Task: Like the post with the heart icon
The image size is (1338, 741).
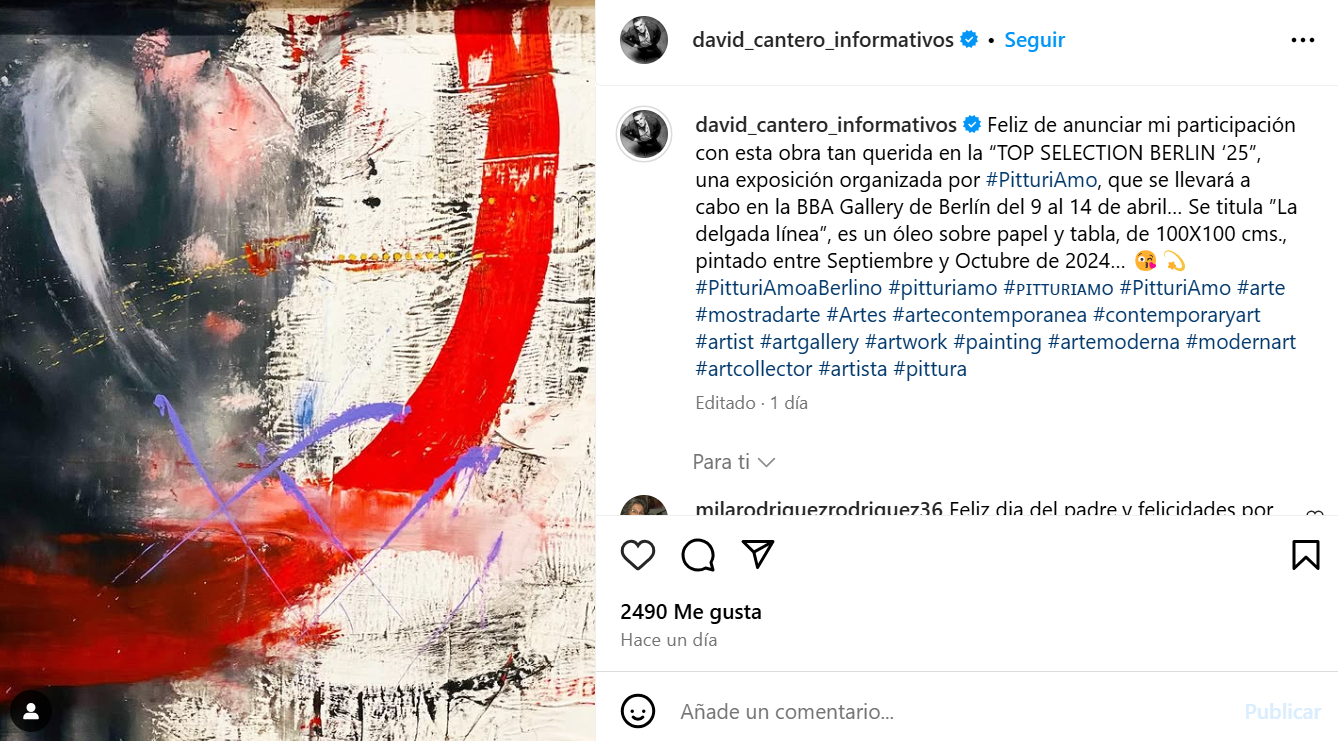Action: click(x=638, y=555)
